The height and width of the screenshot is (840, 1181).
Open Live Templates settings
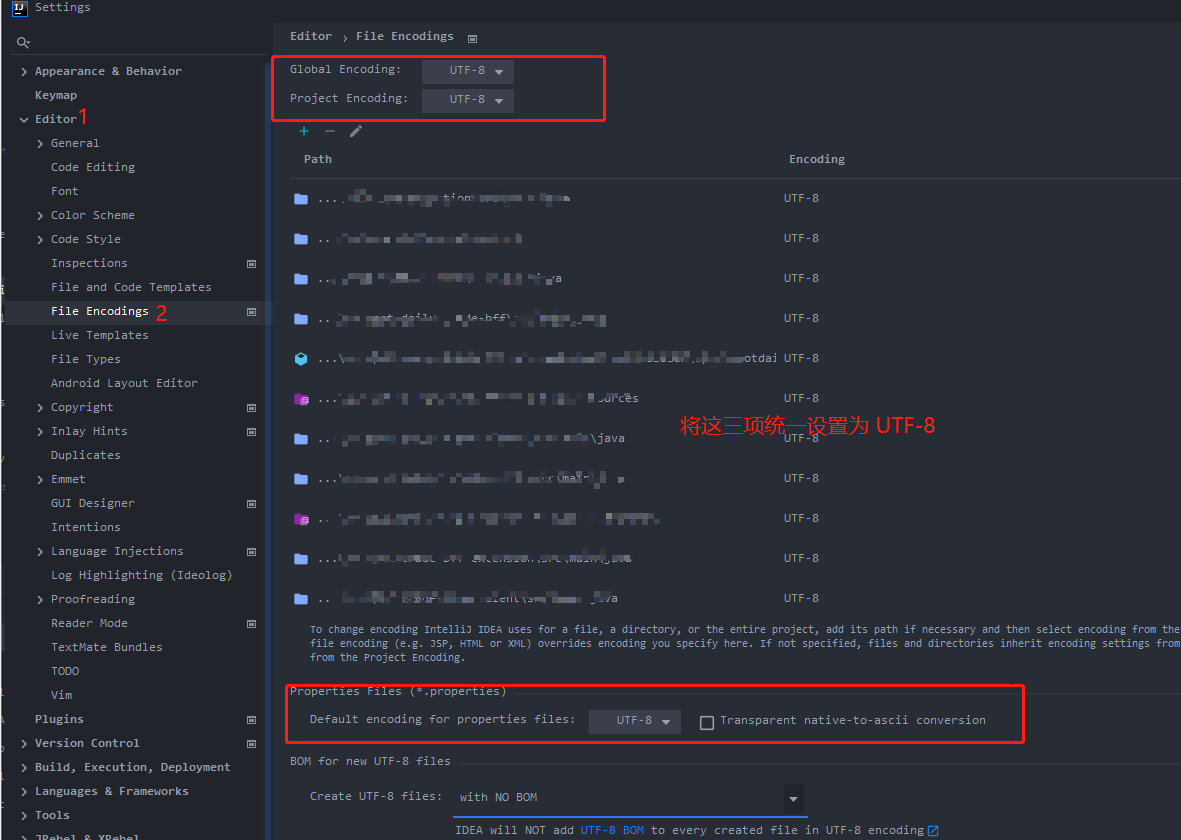(99, 335)
